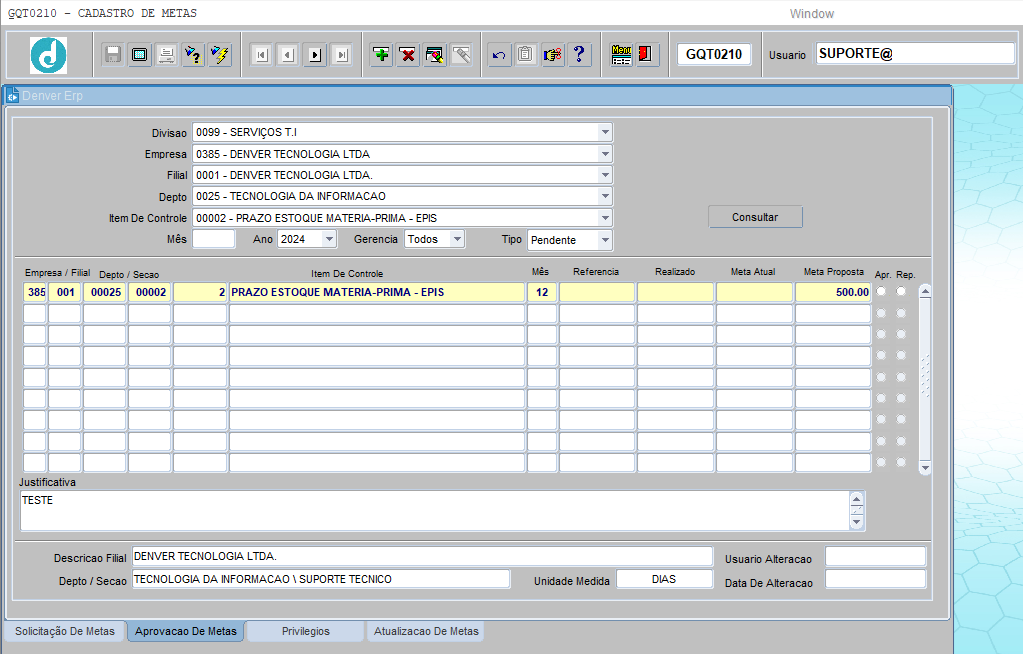Click the Execute Query lightning icon
This screenshot has width=1023, height=654.
click(220, 55)
